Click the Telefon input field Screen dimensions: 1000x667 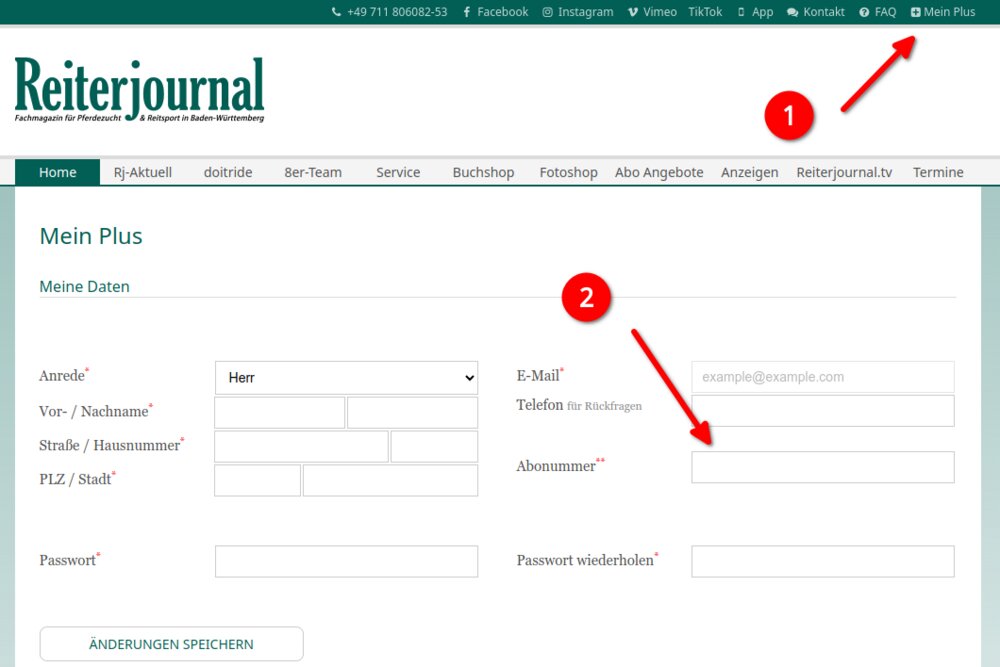[x=822, y=410]
